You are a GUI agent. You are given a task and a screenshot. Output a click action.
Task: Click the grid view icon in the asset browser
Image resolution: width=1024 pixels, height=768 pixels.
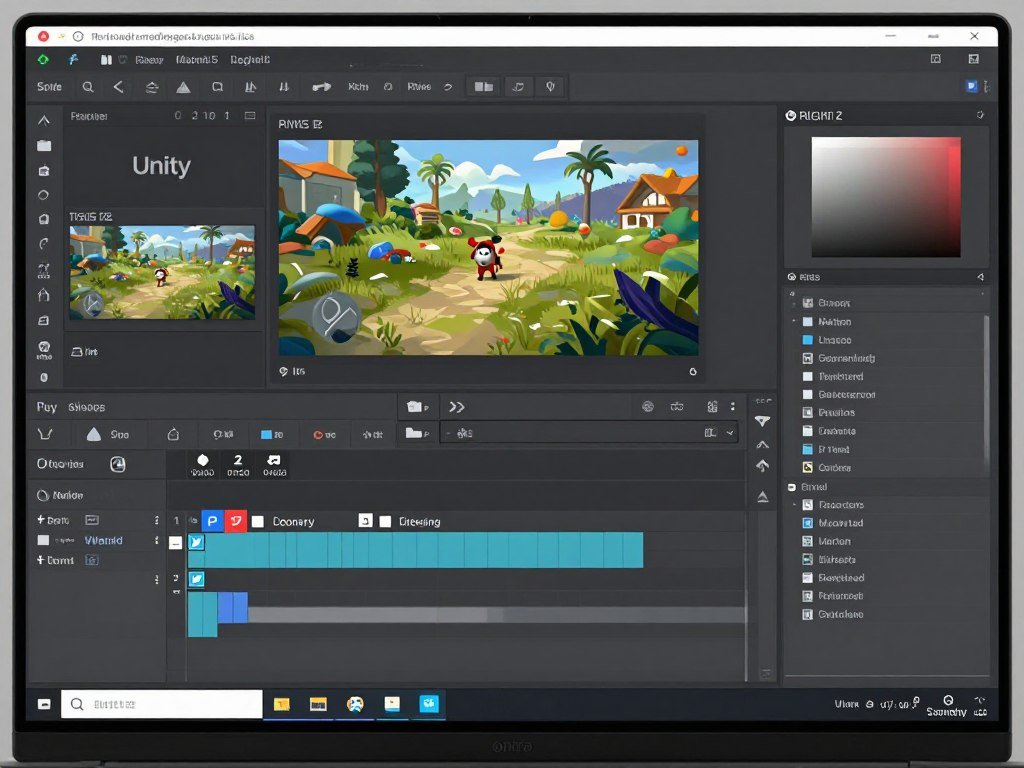coord(713,407)
